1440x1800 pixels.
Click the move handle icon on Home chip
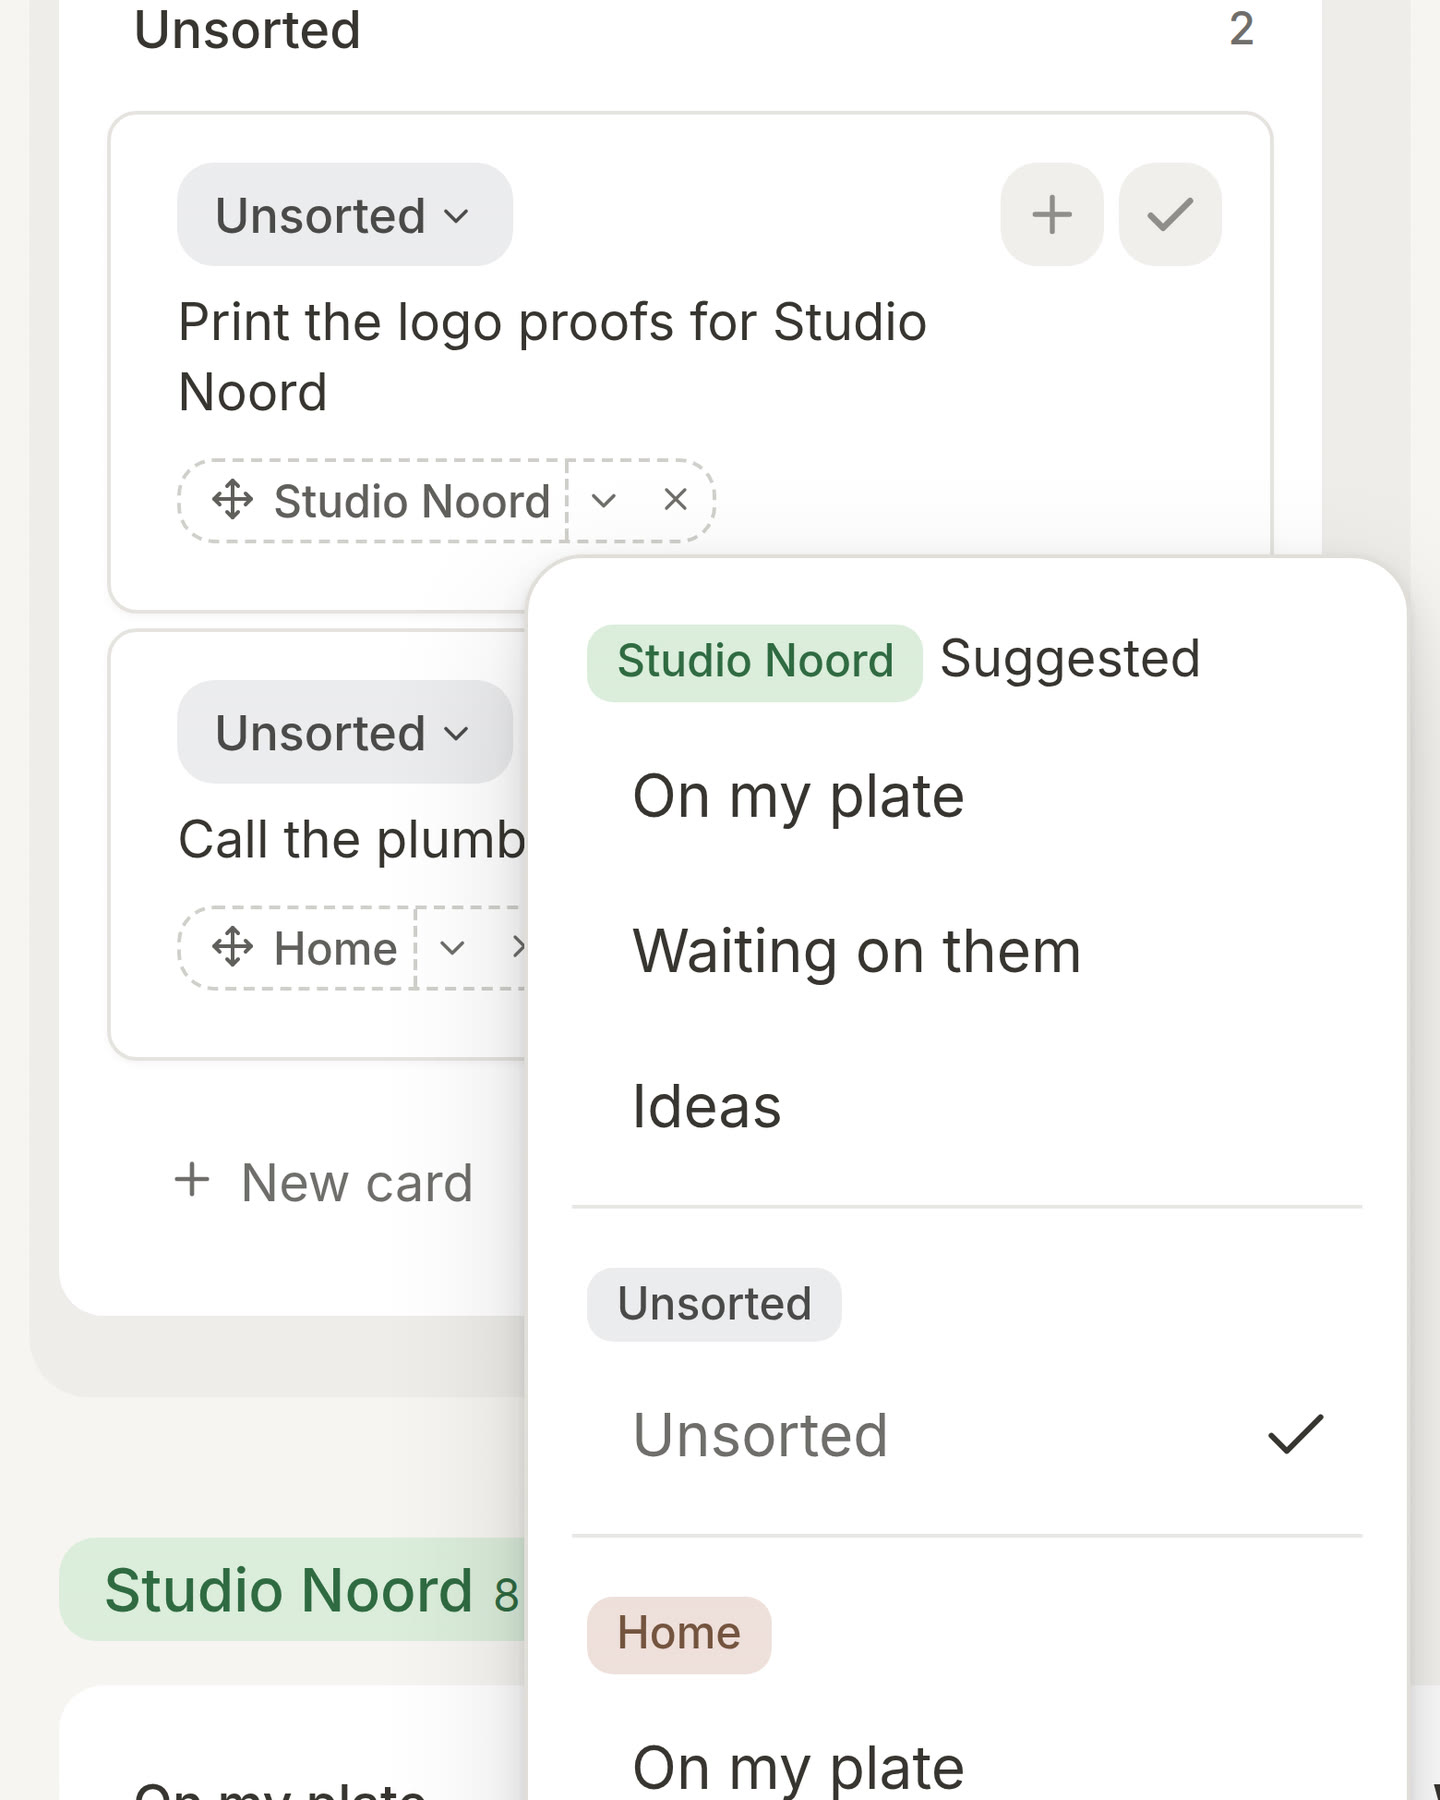coord(232,947)
